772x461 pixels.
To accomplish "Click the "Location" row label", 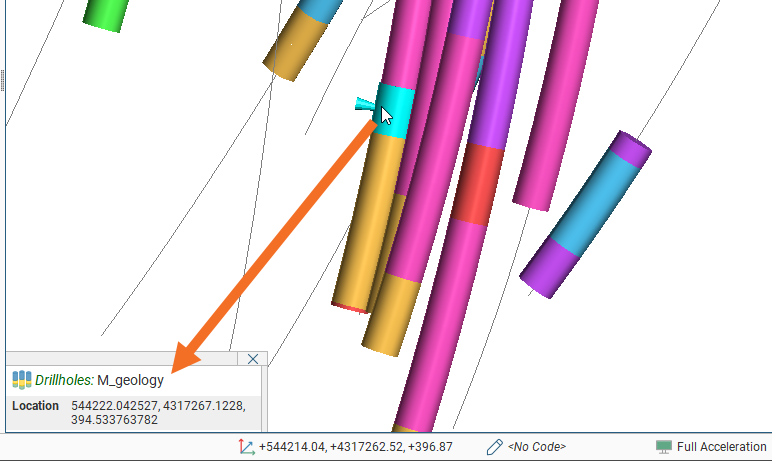I will pyautogui.click(x=35, y=406).
